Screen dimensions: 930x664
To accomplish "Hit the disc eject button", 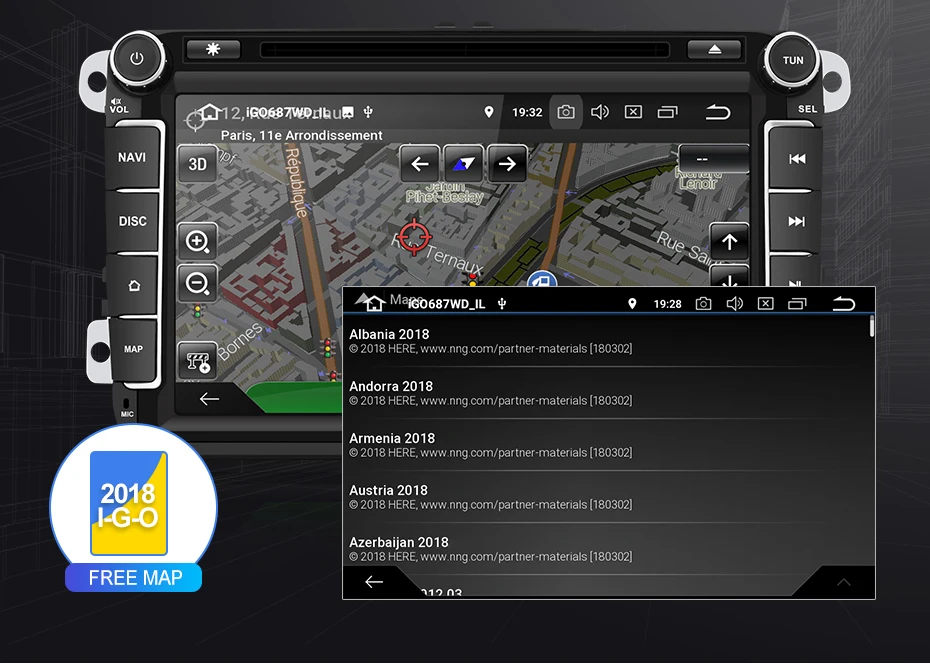I will pos(714,49).
